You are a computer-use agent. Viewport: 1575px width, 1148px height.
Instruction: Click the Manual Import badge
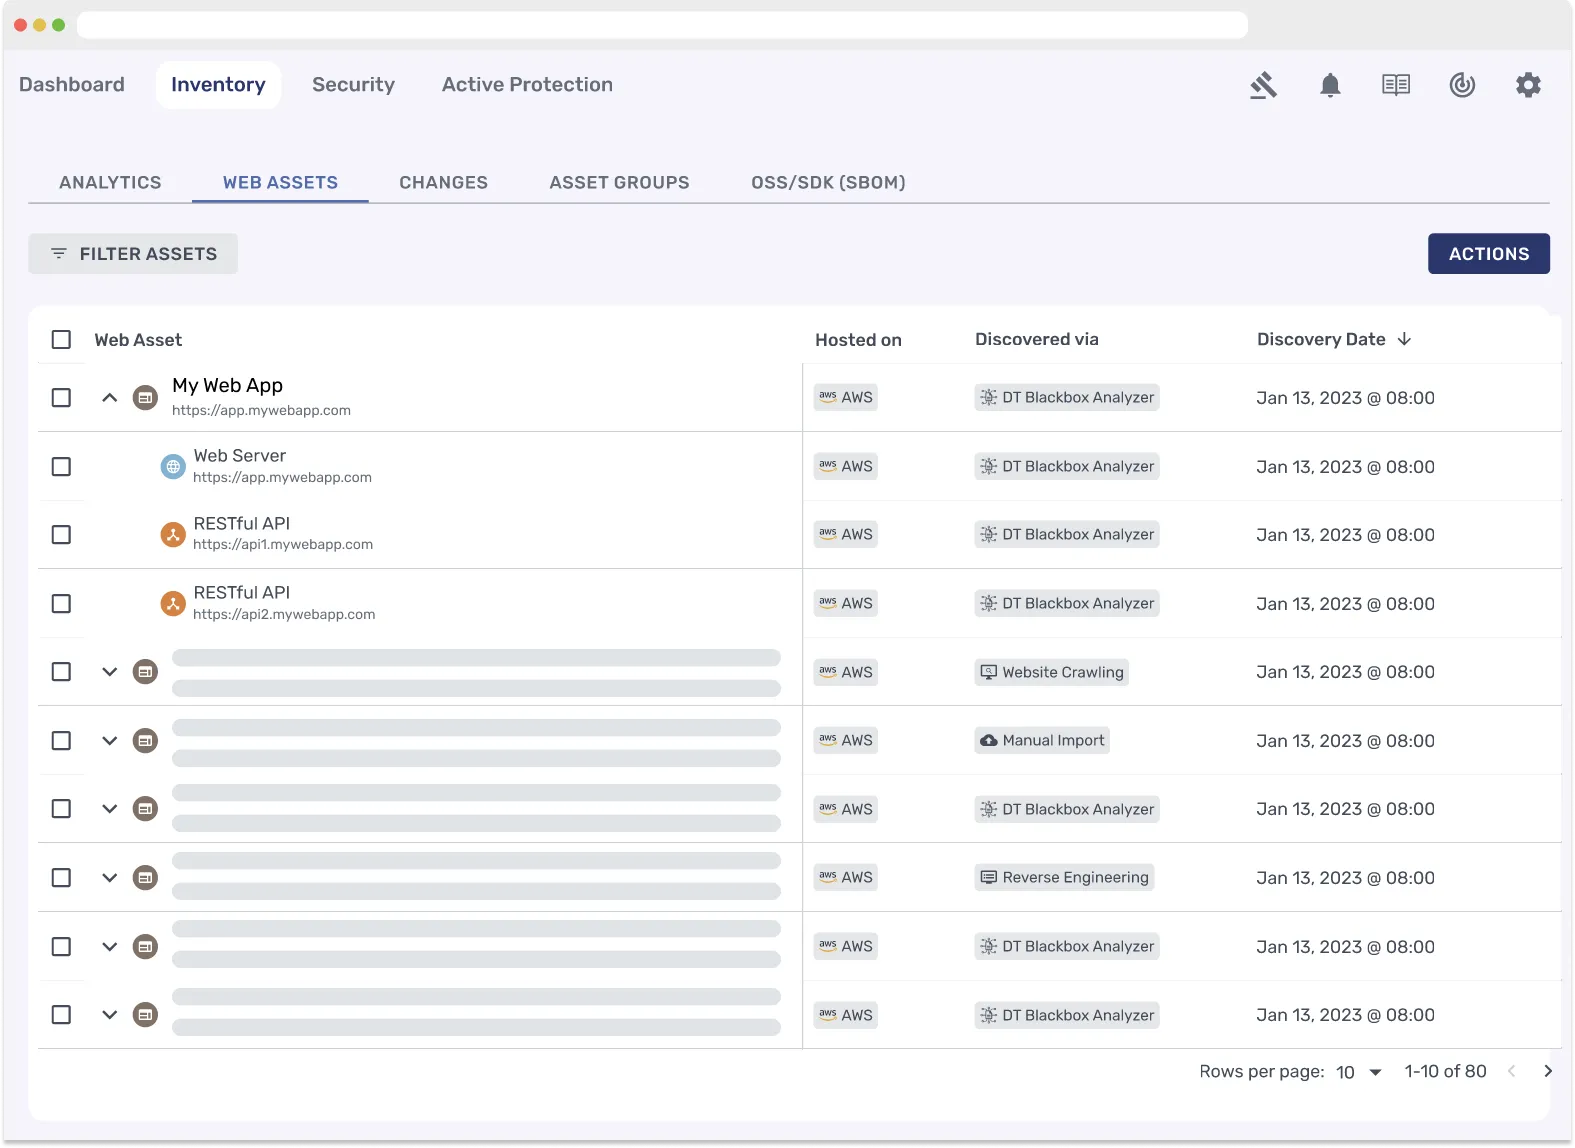pos(1042,741)
